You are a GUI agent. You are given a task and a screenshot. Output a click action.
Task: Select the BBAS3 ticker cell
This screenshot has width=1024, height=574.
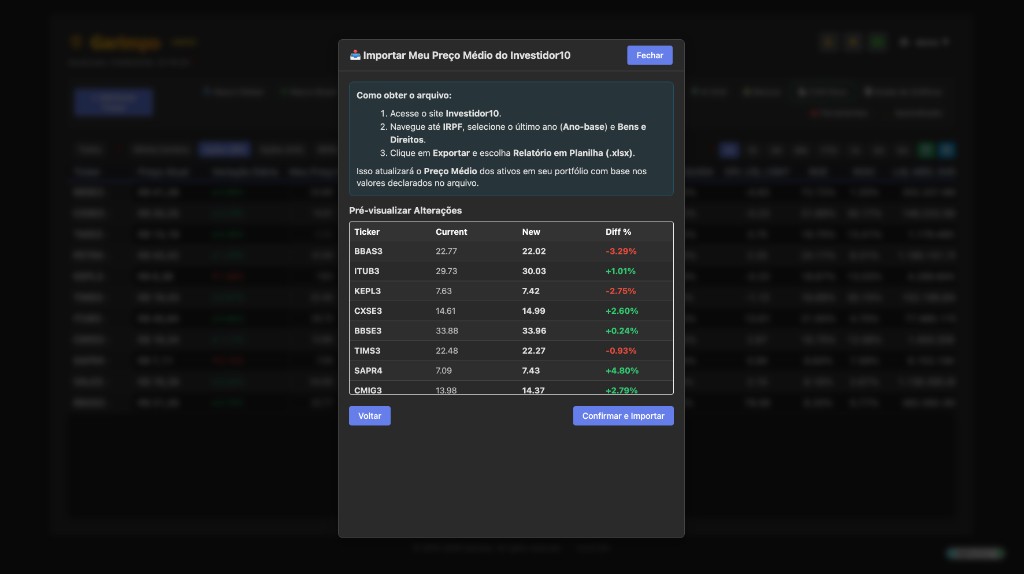(368, 251)
